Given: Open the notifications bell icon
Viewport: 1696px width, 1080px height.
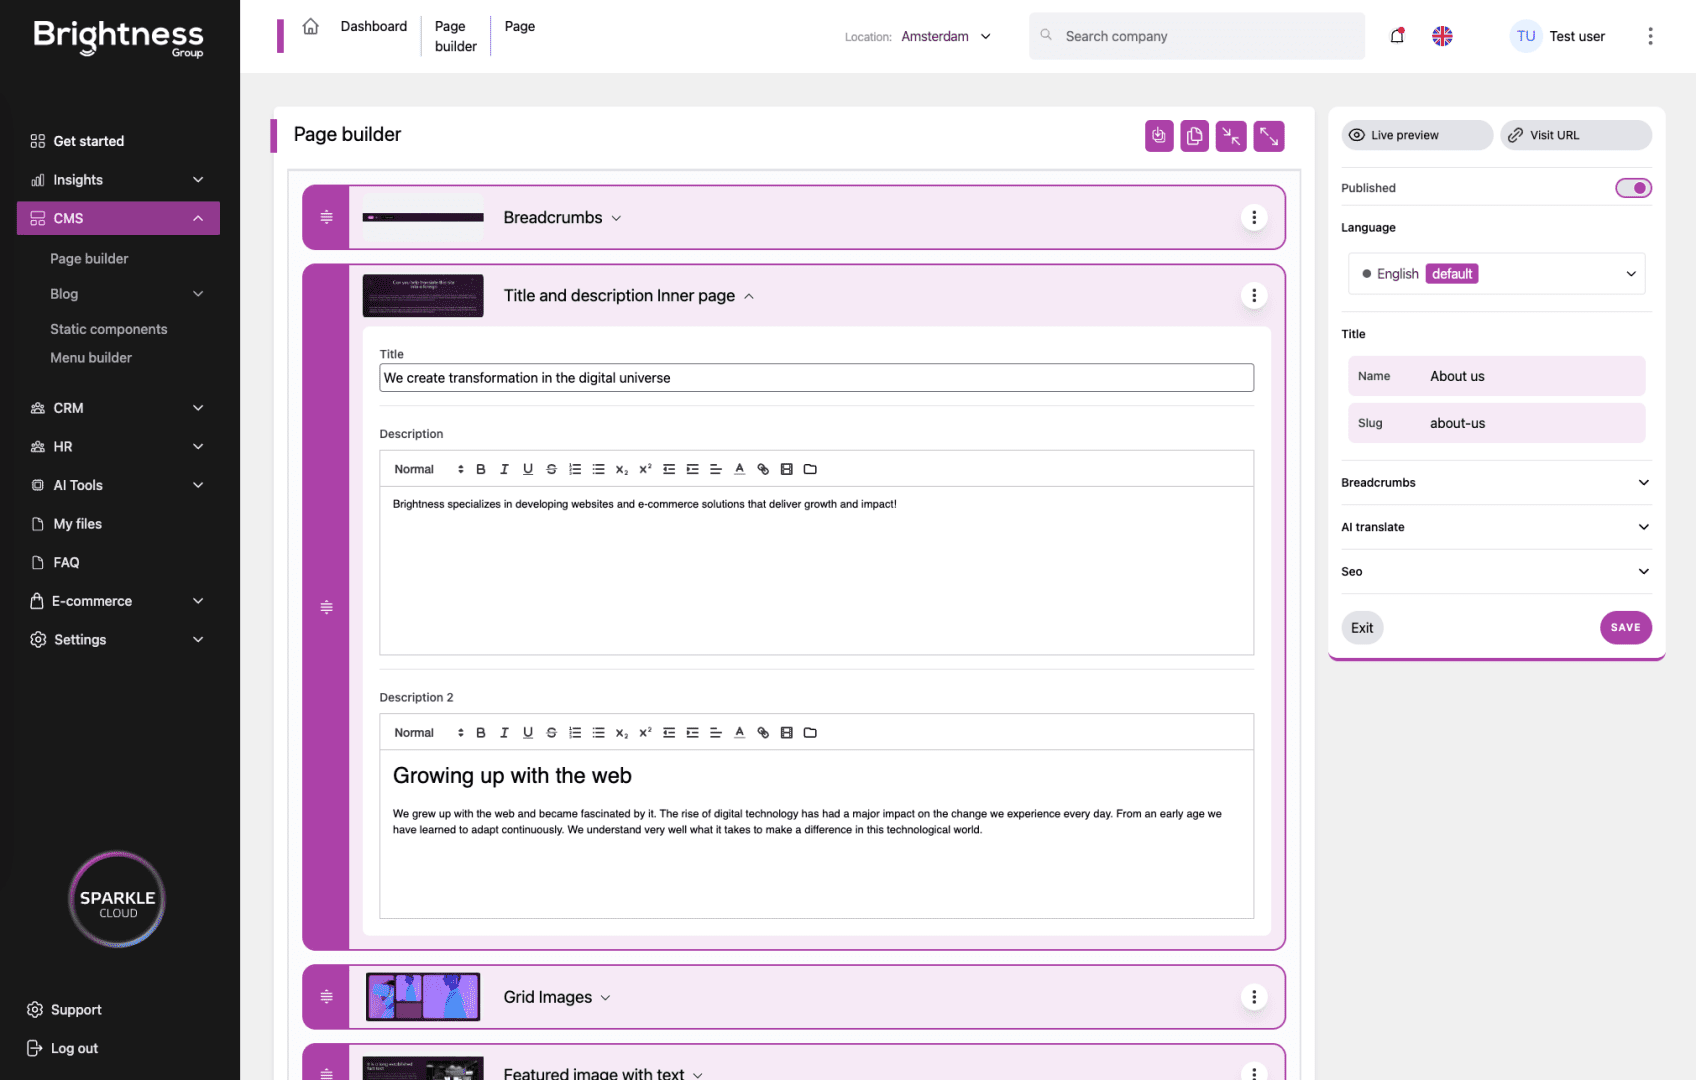Looking at the screenshot, I should 1397,36.
